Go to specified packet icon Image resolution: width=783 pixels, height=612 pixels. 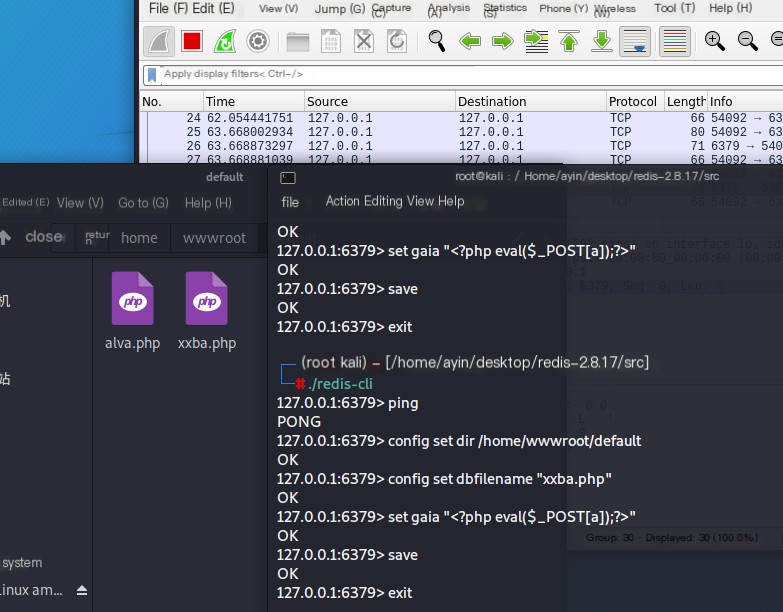point(536,41)
